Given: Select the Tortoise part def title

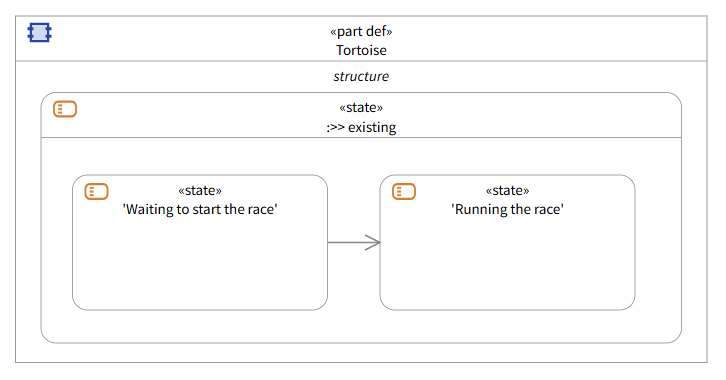Looking at the screenshot, I should click(x=361, y=50).
